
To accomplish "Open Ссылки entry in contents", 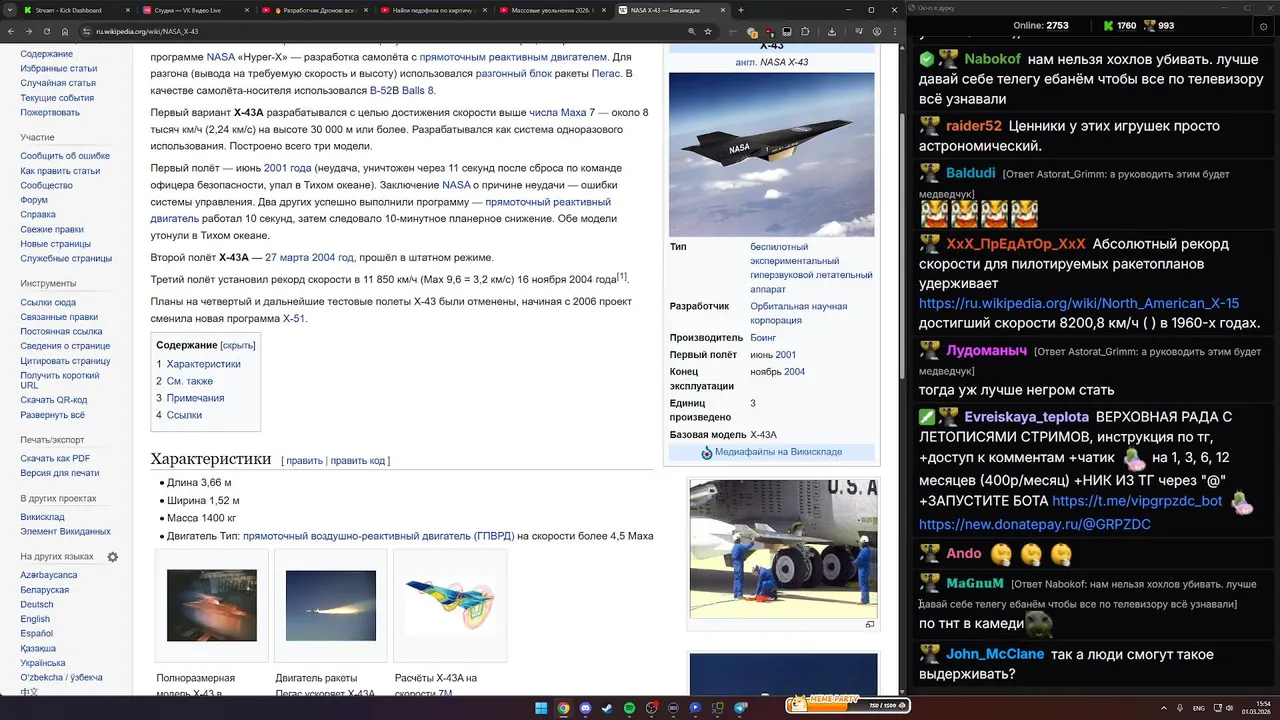I will [x=184, y=415].
